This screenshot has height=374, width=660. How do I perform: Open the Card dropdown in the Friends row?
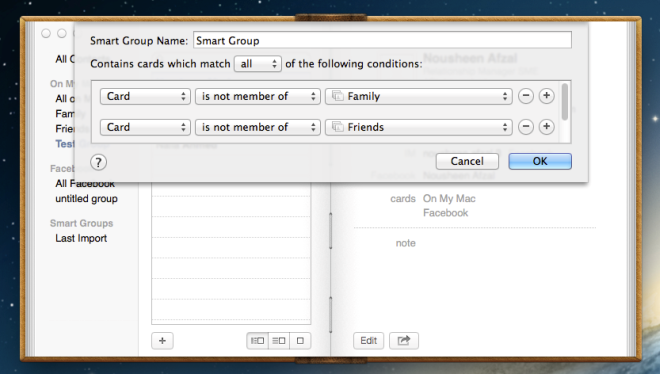tap(145, 127)
